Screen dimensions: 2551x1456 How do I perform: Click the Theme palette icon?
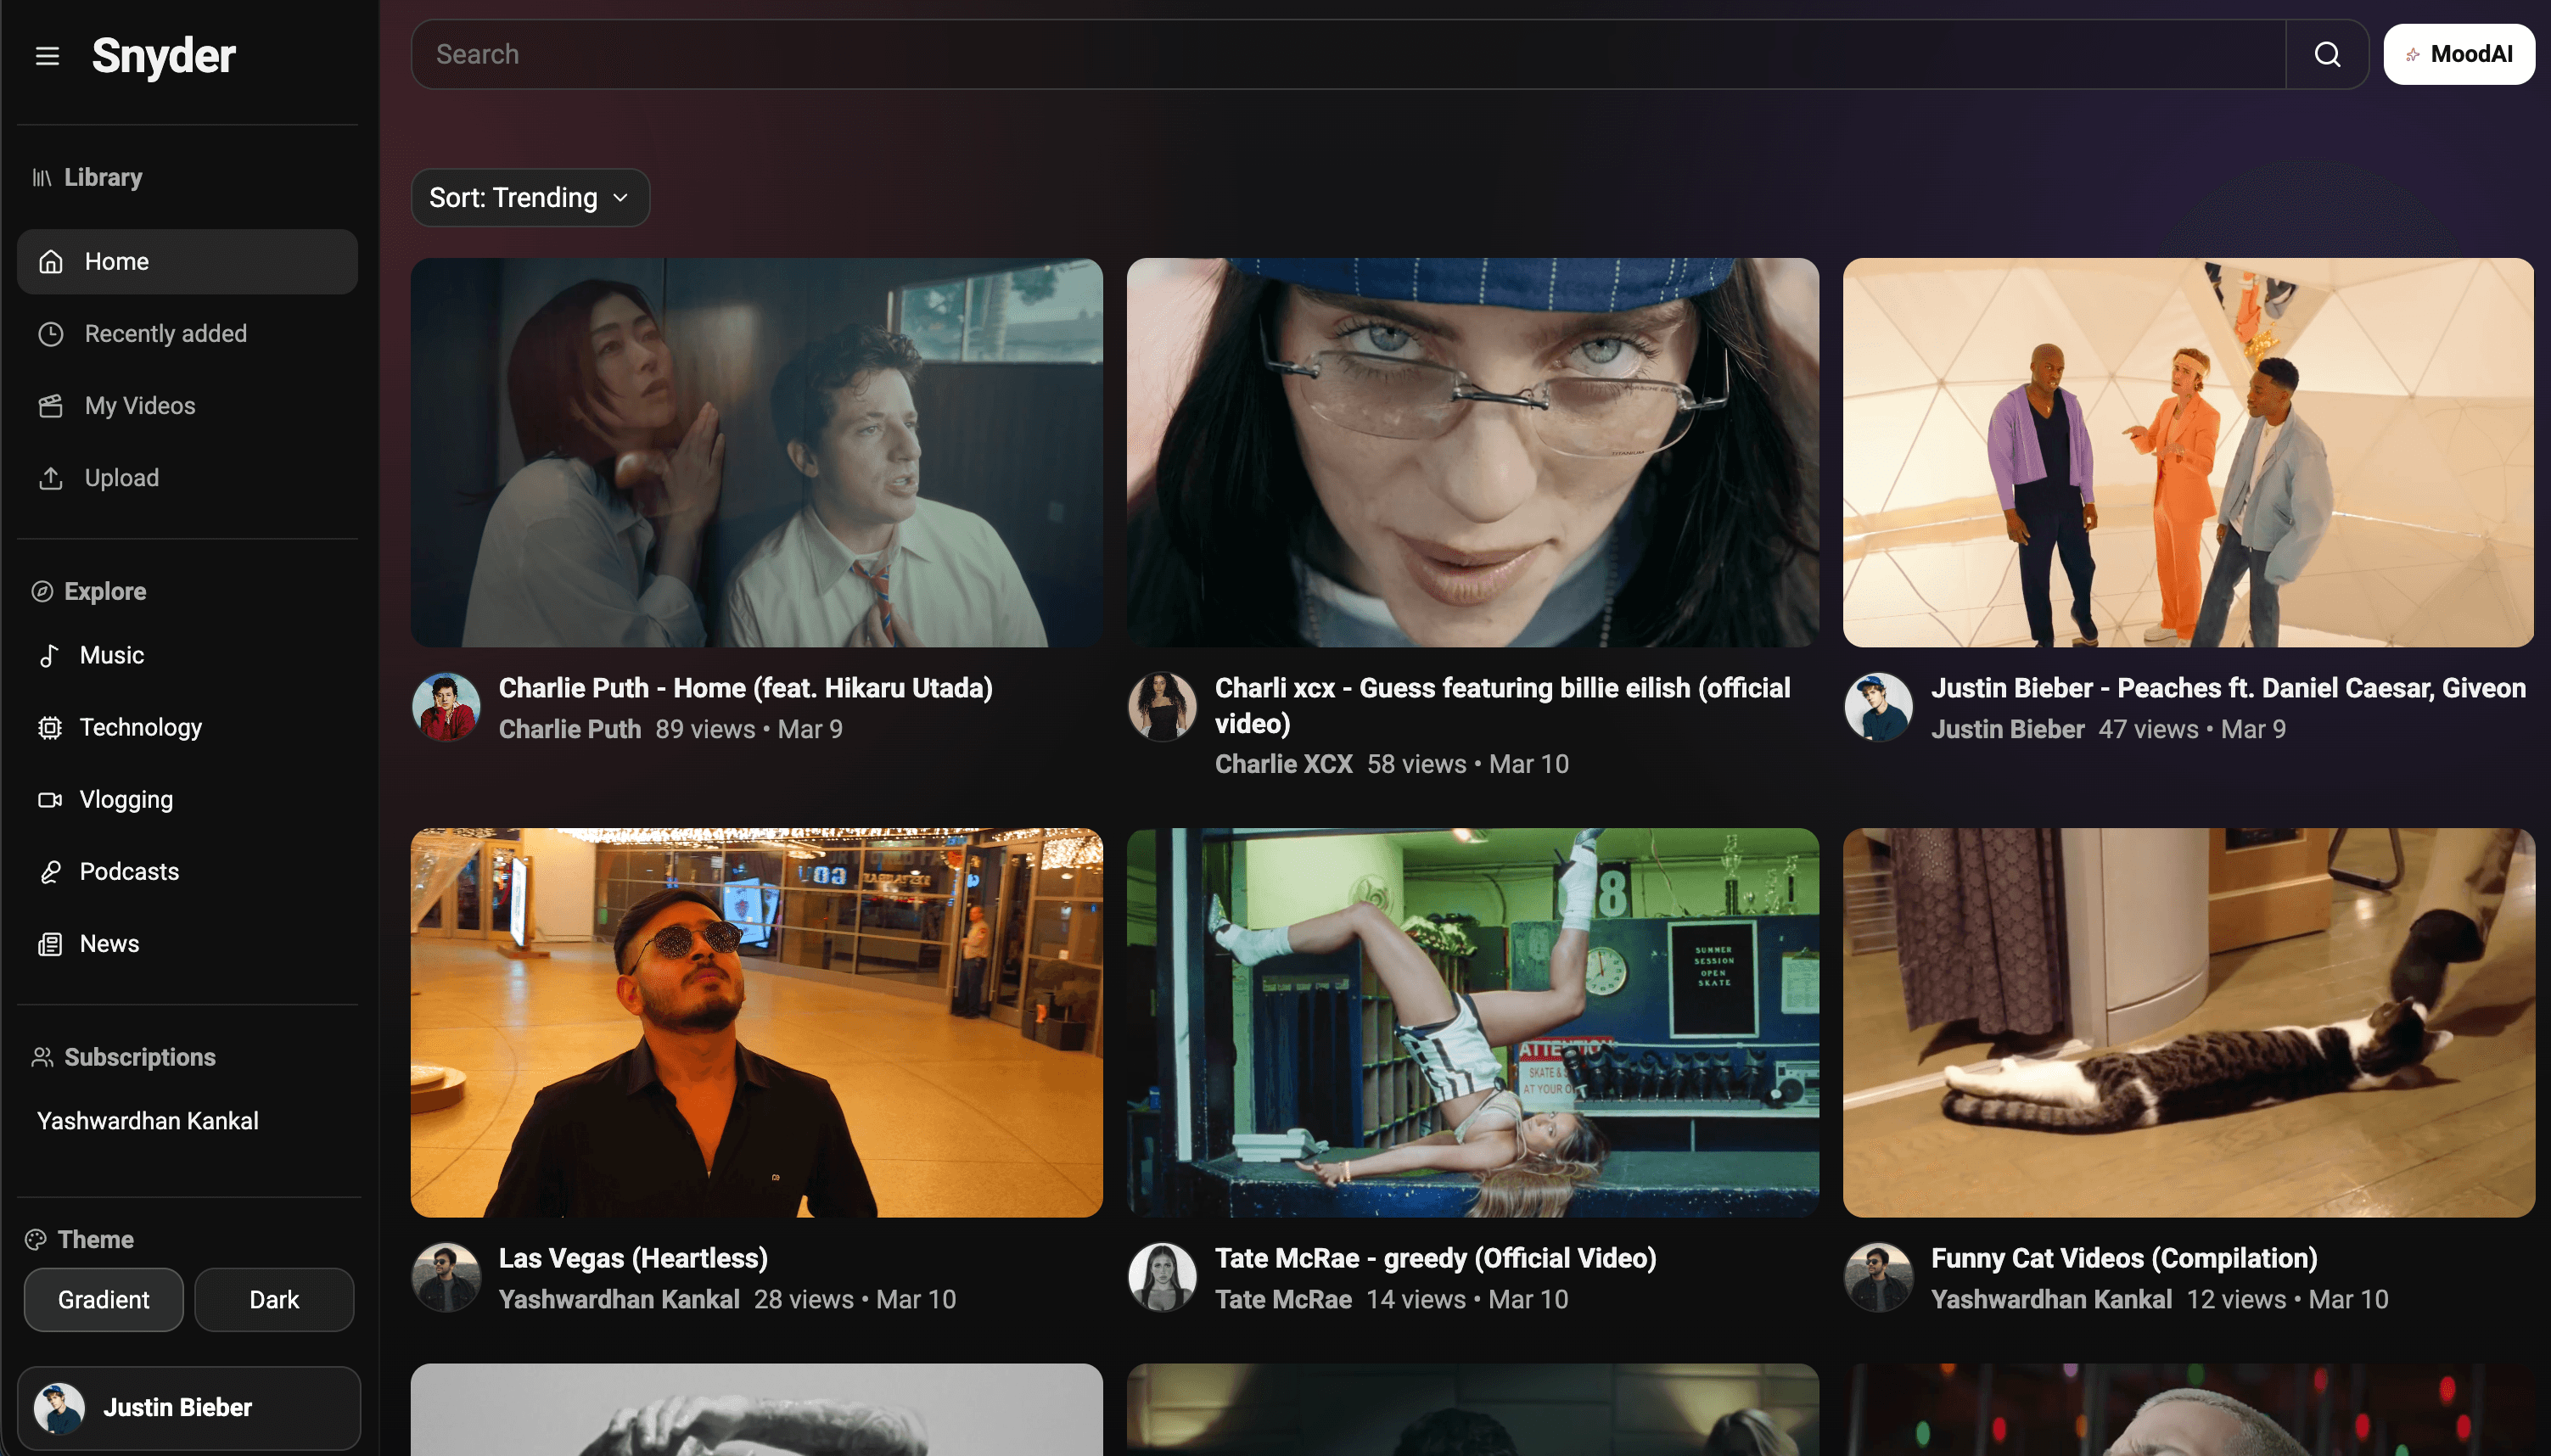click(x=36, y=1240)
